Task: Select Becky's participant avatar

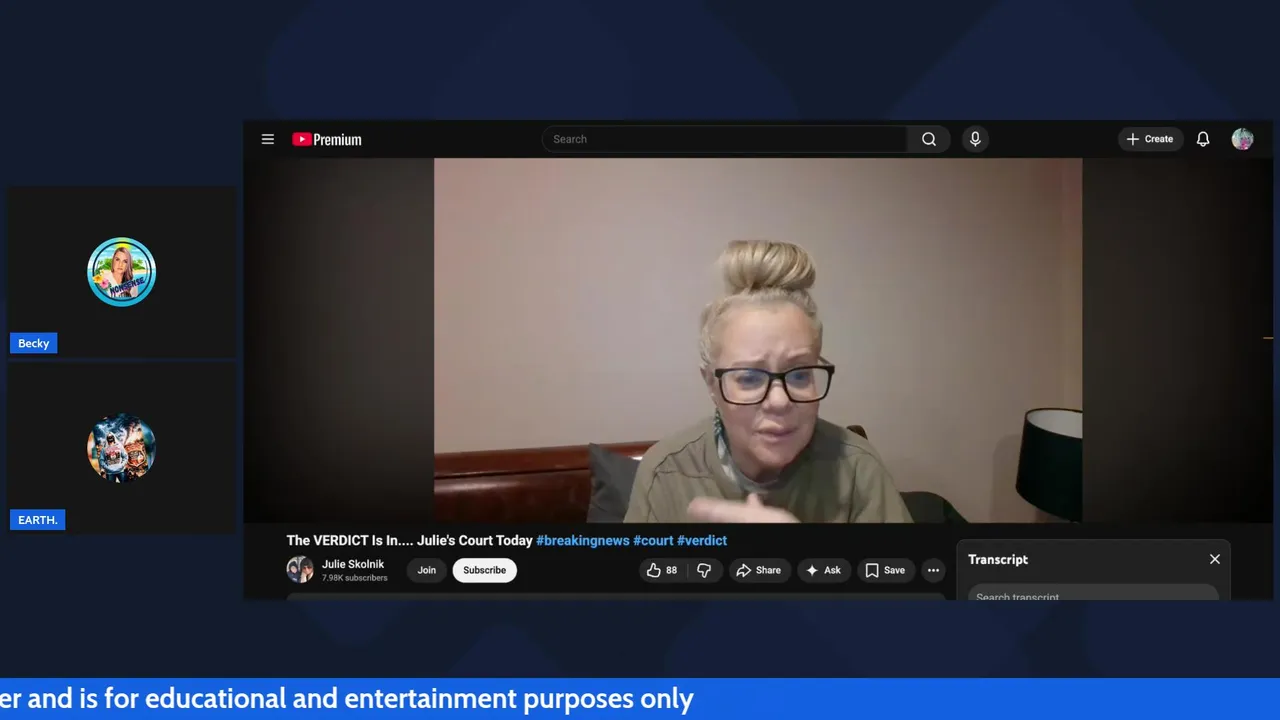Action: coord(121,272)
